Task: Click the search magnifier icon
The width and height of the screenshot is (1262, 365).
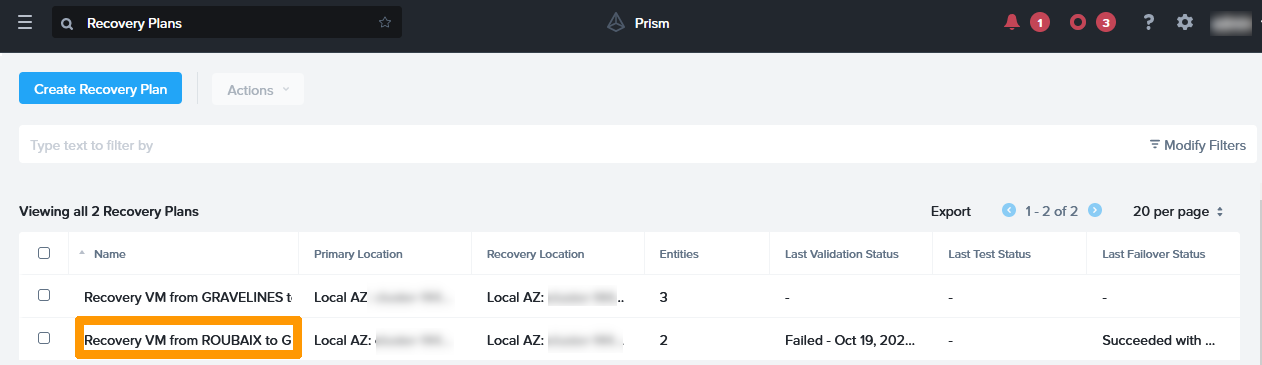Action: click(68, 23)
